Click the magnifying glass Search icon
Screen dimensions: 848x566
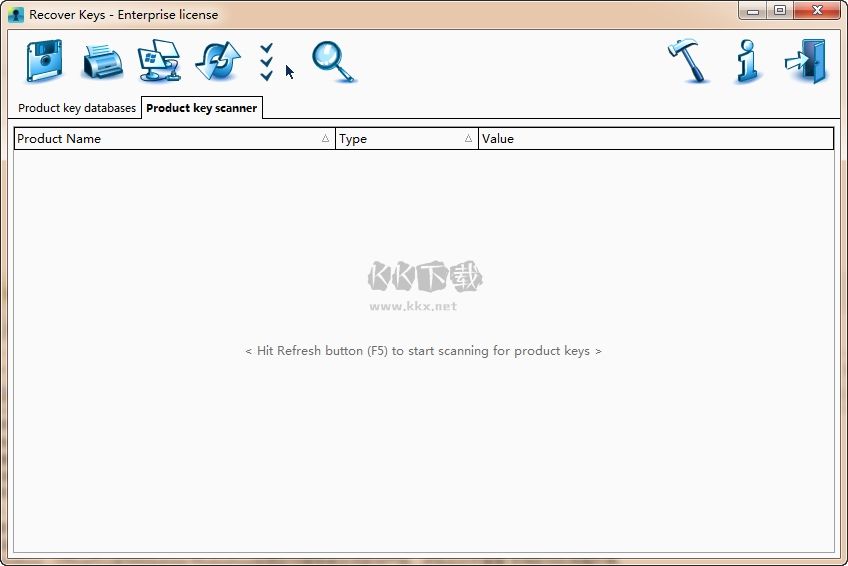tap(333, 62)
